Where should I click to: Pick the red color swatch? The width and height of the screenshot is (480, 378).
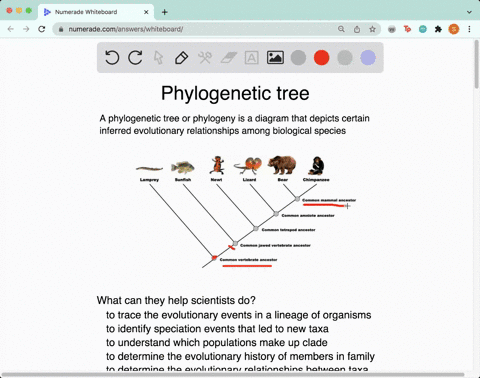point(322,57)
